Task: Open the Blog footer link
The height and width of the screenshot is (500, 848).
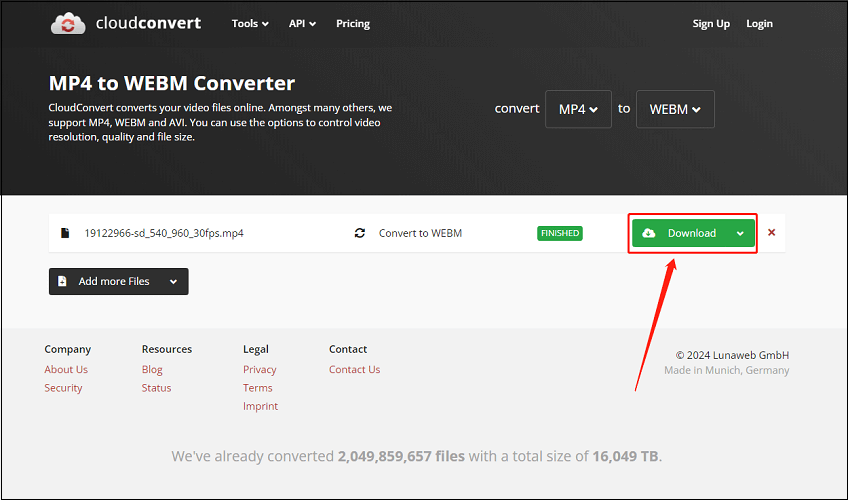Action: point(152,369)
